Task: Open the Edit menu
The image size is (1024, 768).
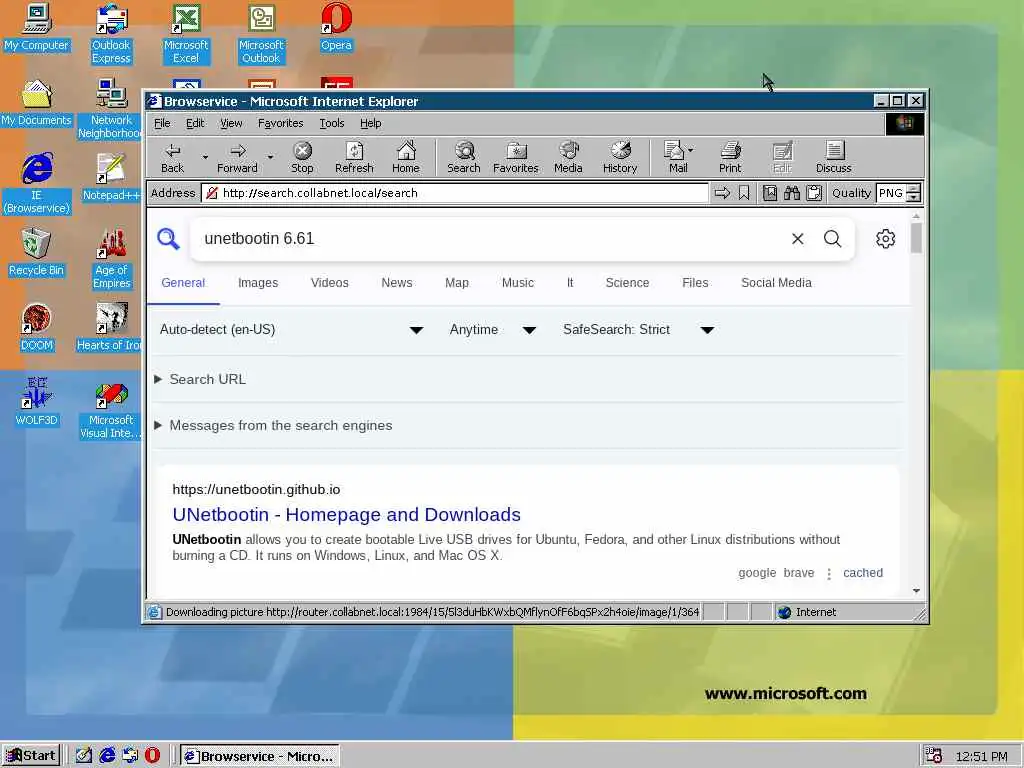Action: point(195,123)
